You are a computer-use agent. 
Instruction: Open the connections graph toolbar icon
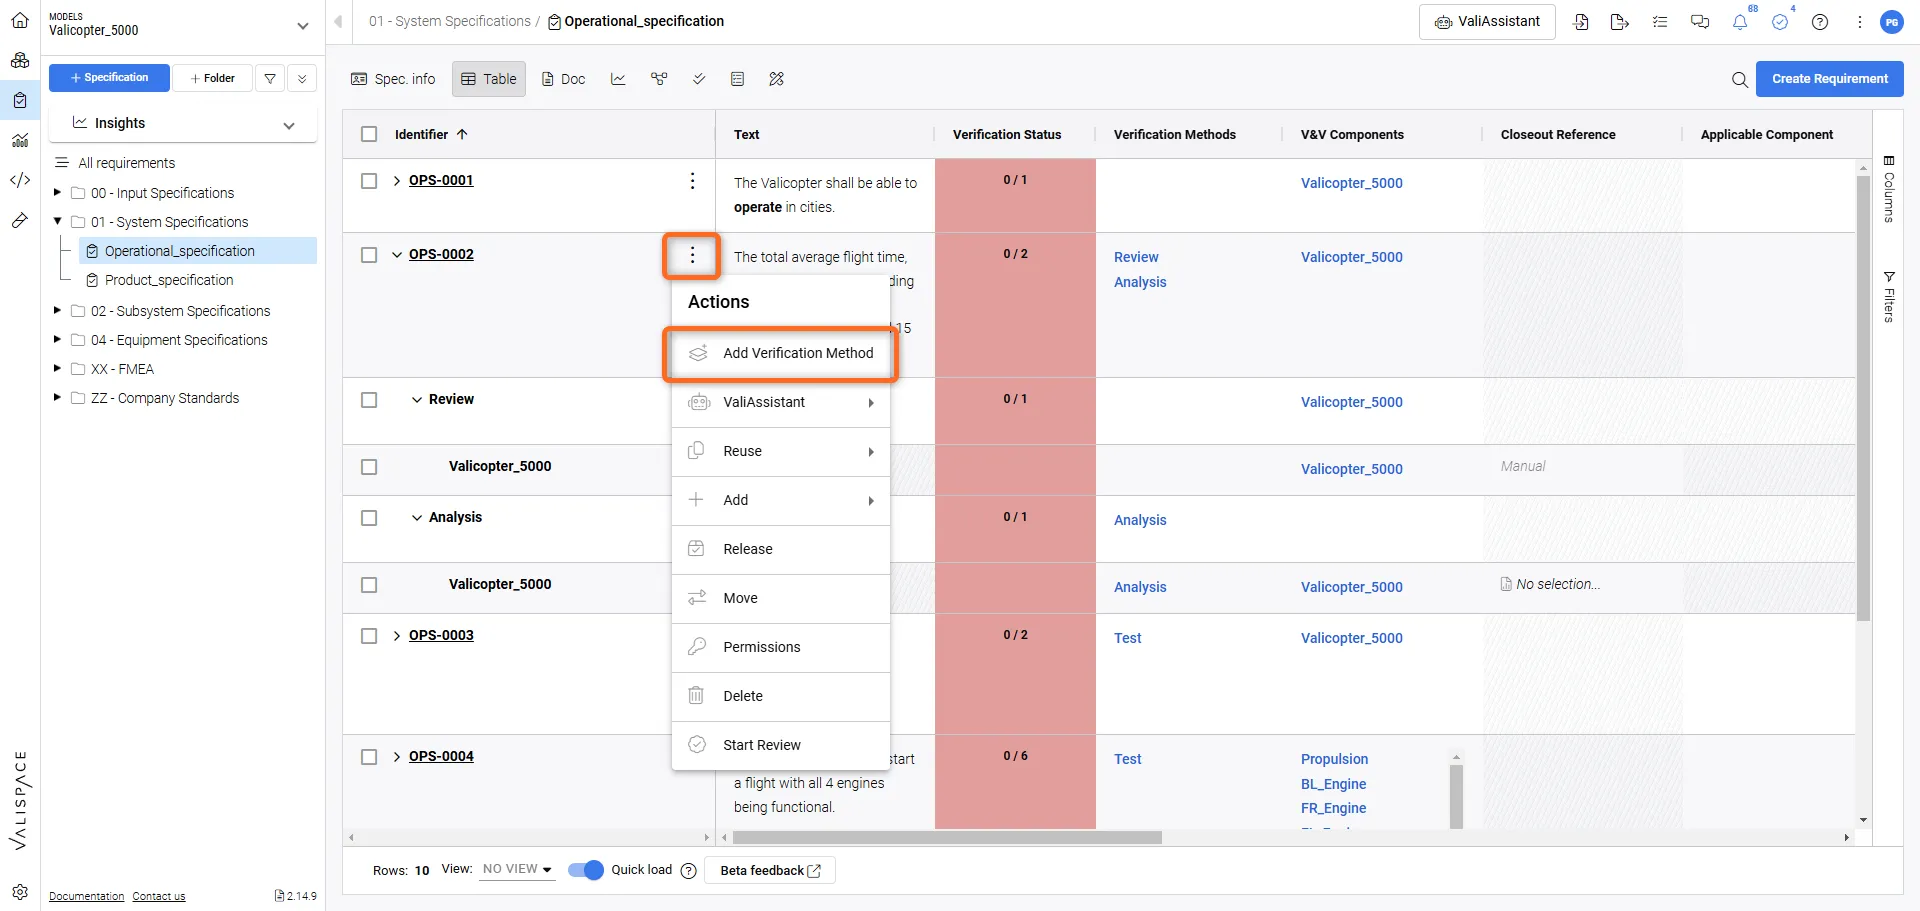pyautogui.click(x=659, y=79)
